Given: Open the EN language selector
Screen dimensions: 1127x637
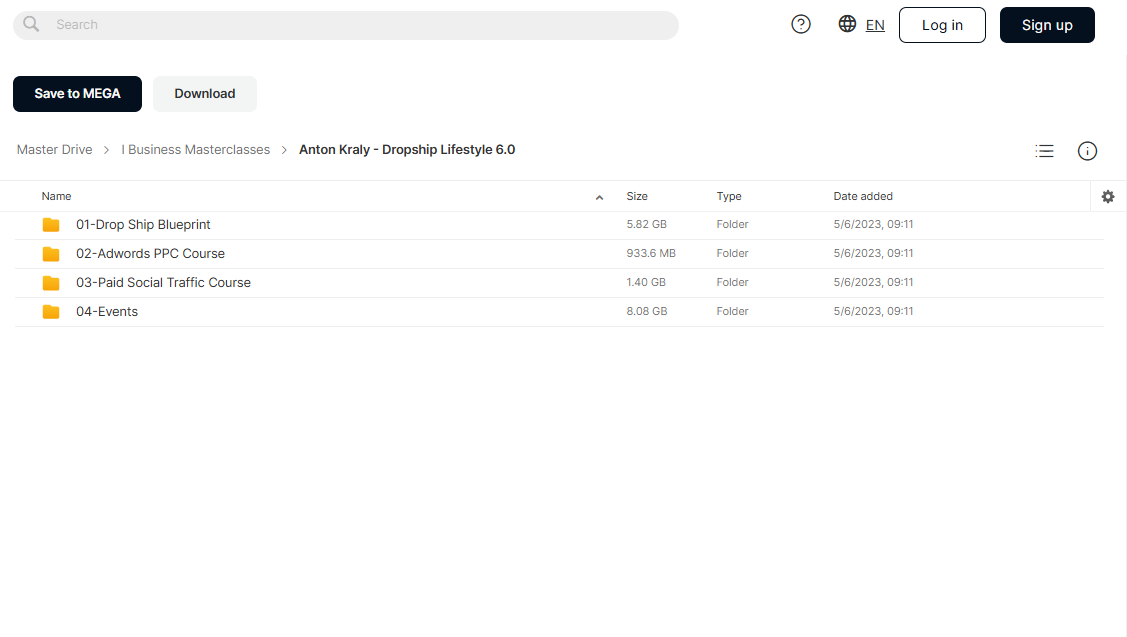Looking at the screenshot, I should (875, 25).
